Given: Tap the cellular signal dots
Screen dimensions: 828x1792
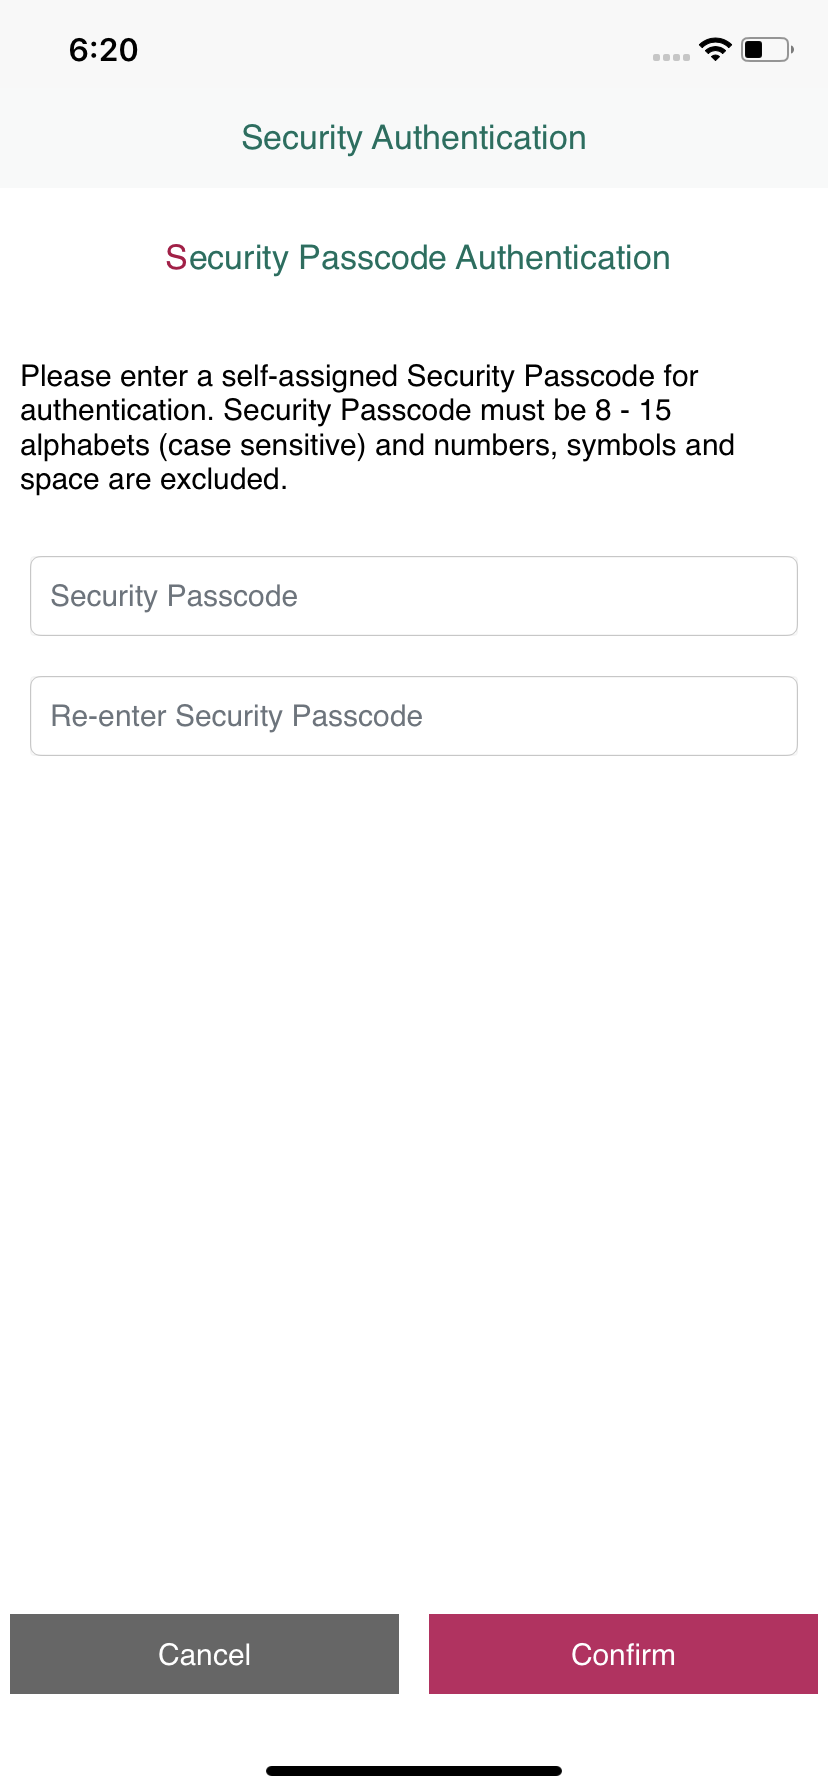Looking at the screenshot, I should (671, 57).
